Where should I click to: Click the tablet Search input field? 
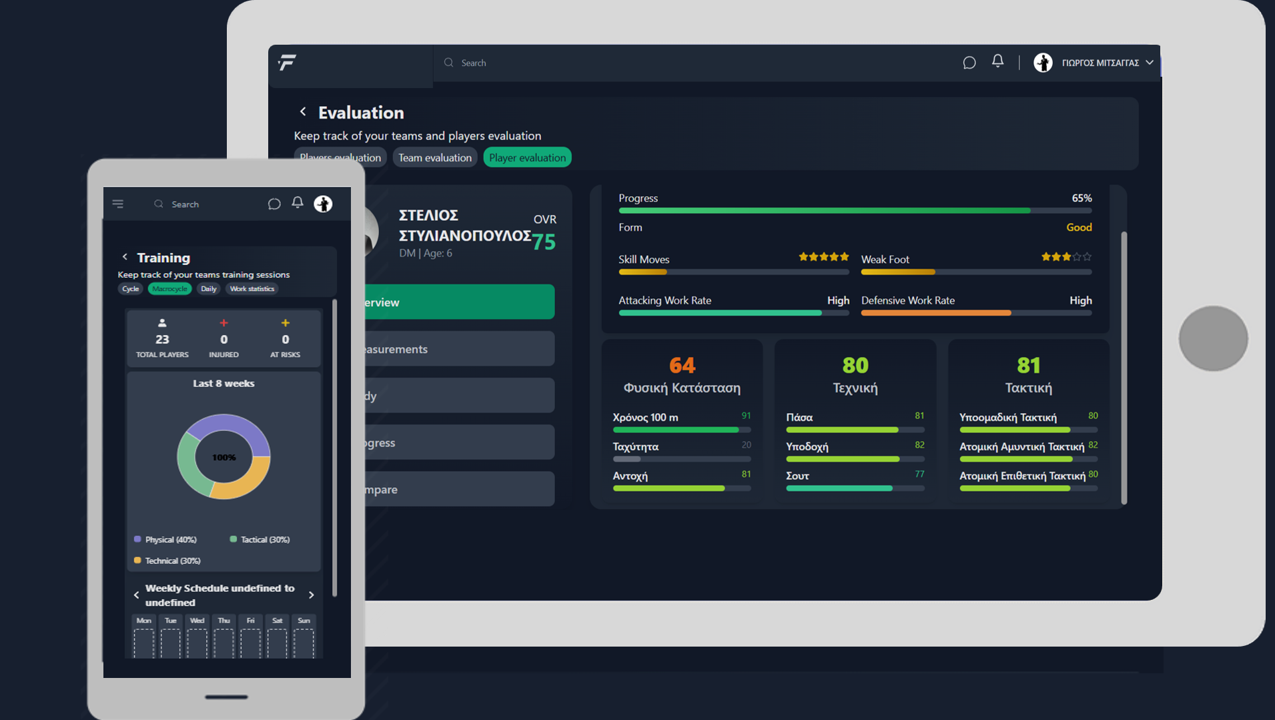600,63
